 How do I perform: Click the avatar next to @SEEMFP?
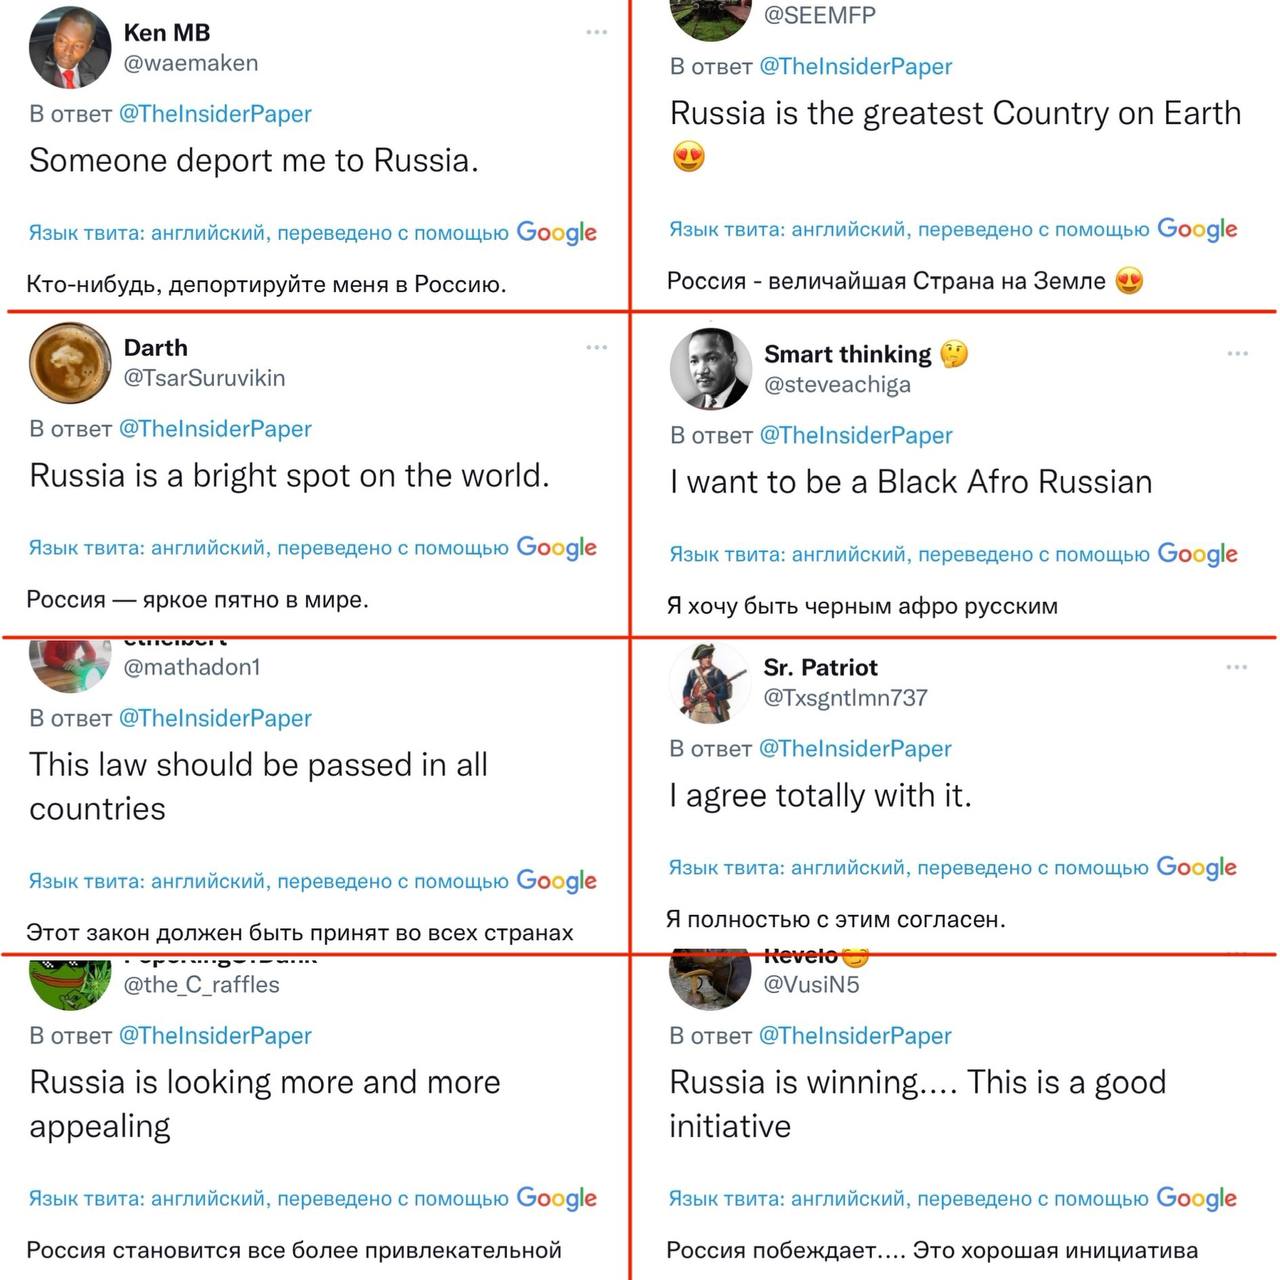tap(710, 19)
